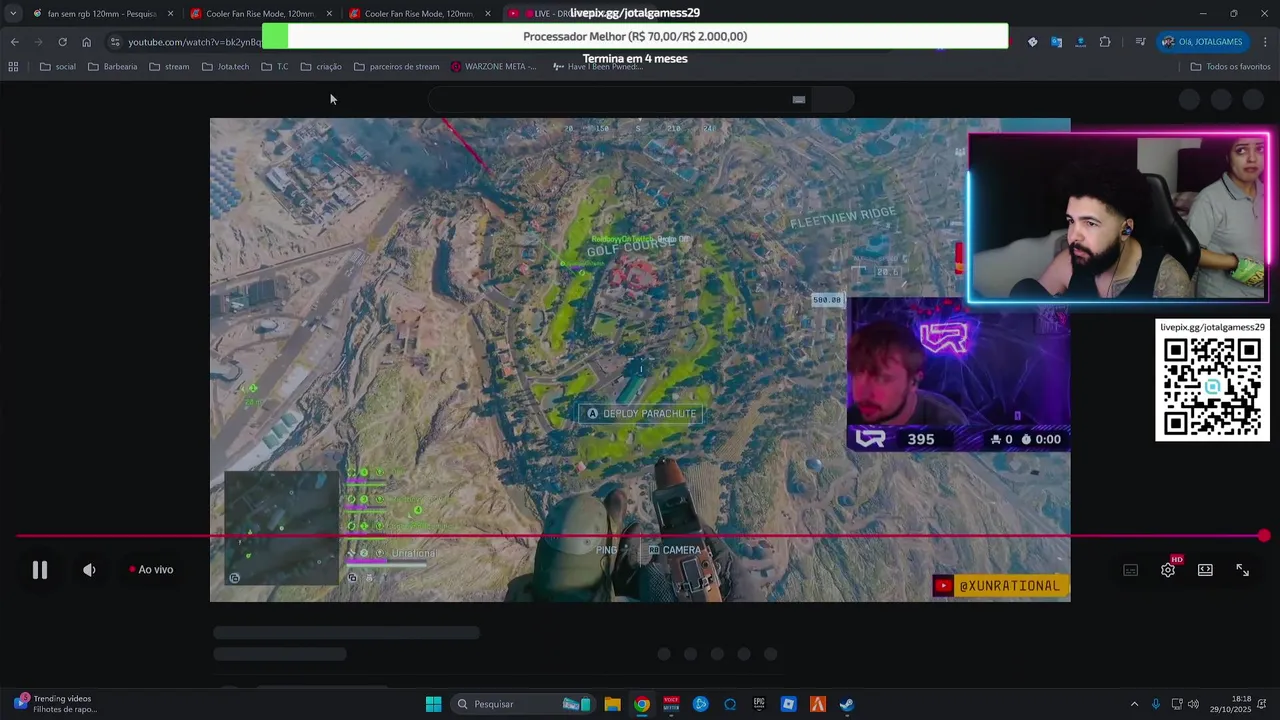Open the Chrome three-dot menu
Image resolution: width=1280 pixels, height=720 pixels.
(x=1265, y=42)
